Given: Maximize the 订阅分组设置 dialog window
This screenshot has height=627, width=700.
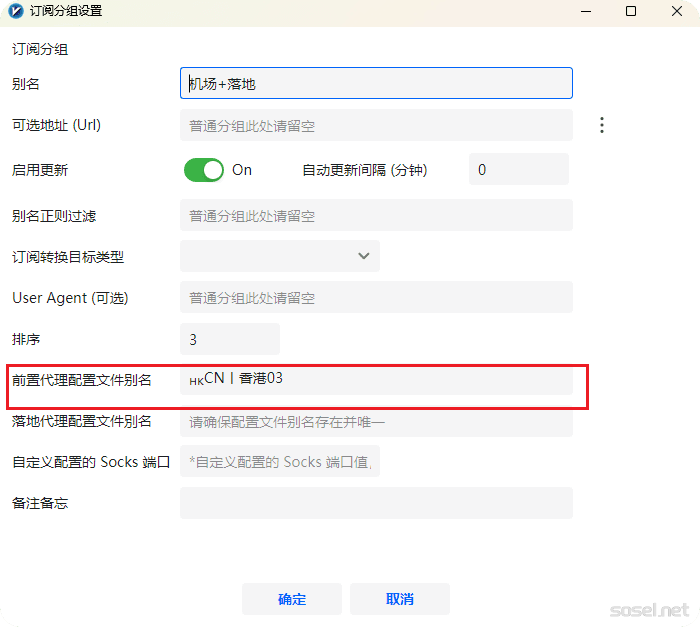Looking at the screenshot, I should click(x=630, y=12).
